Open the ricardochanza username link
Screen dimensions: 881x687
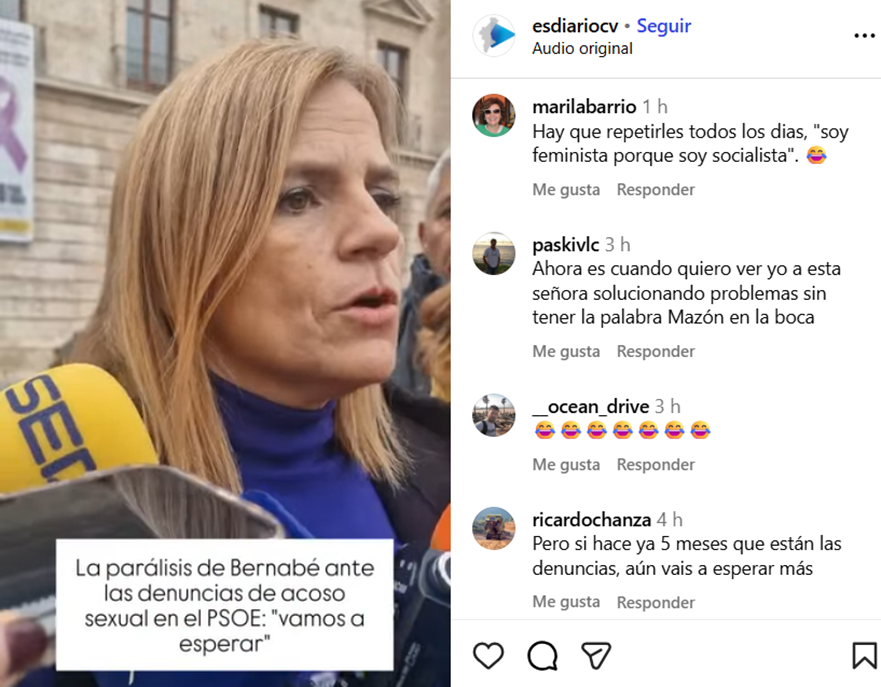(x=591, y=520)
